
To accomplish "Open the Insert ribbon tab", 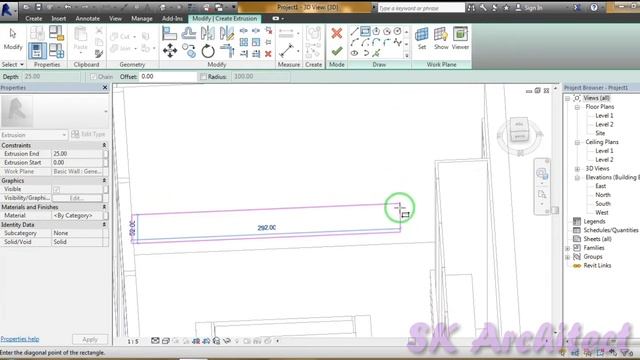I will click(59, 18).
